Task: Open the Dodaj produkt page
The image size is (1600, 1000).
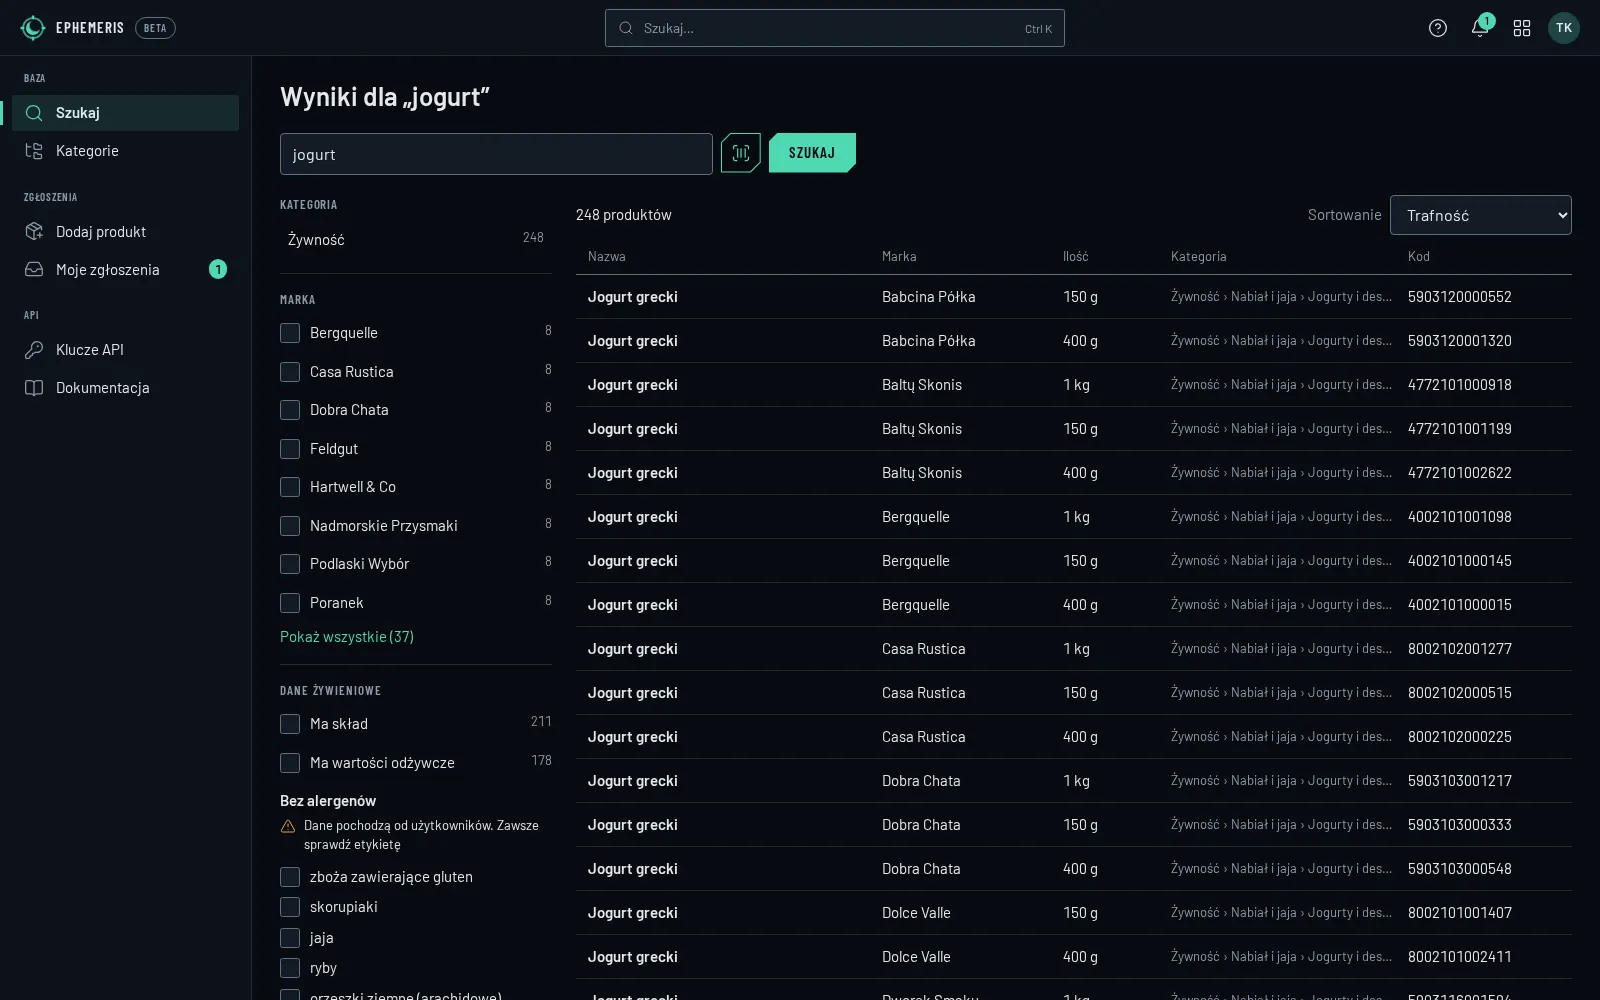Action: pos(125,232)
